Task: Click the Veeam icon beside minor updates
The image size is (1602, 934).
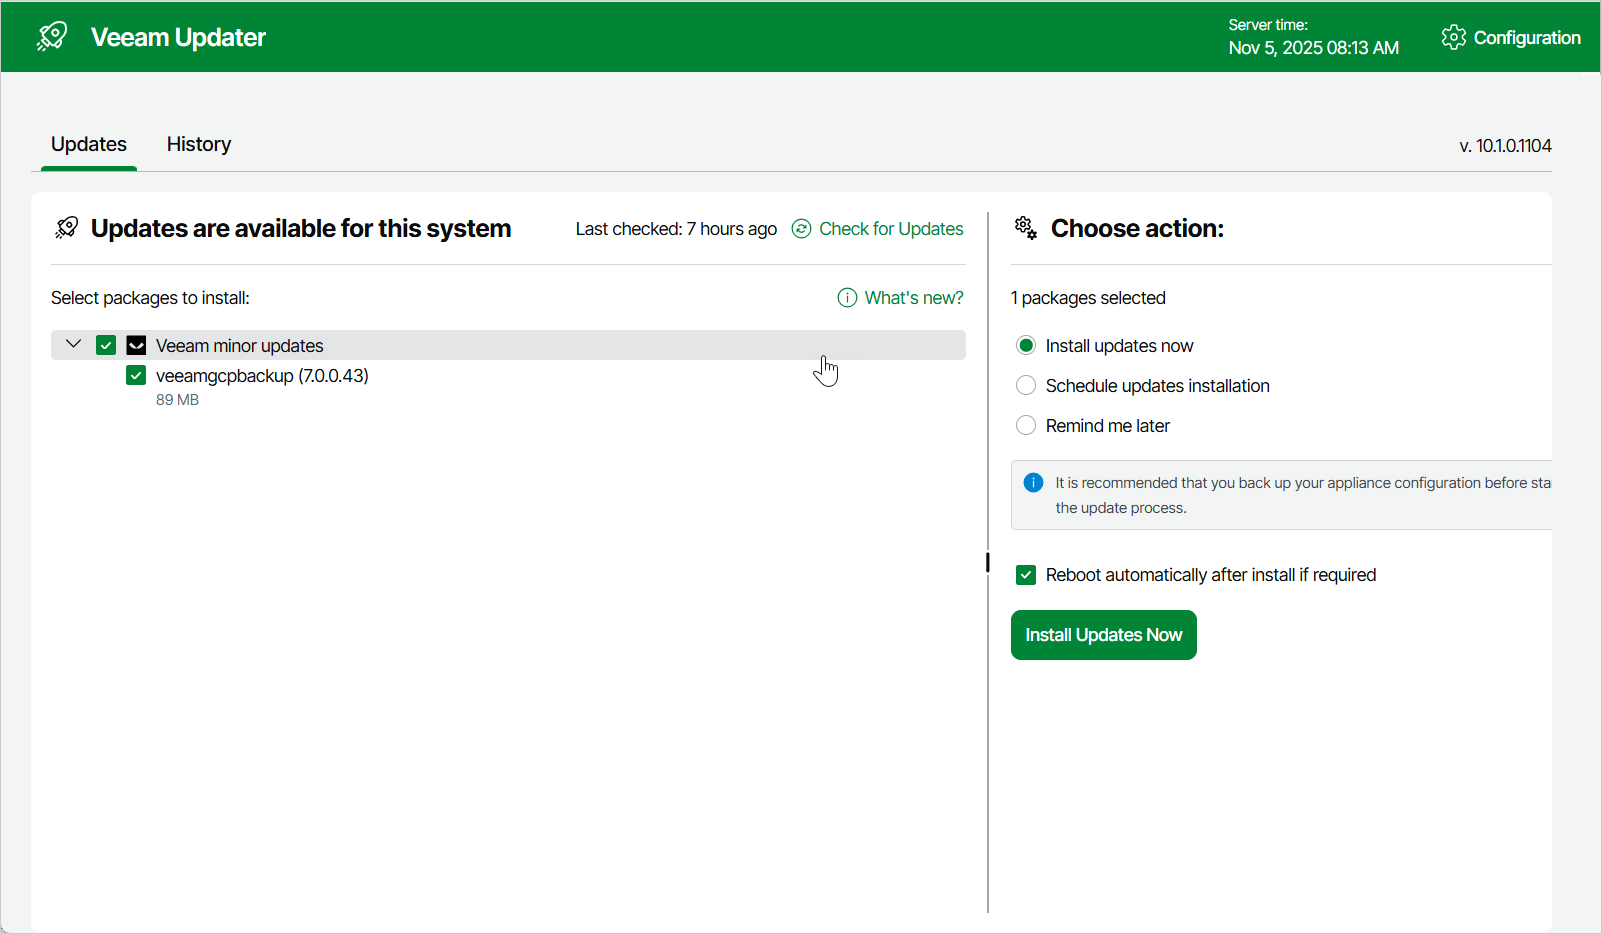Action: [136, 345]
